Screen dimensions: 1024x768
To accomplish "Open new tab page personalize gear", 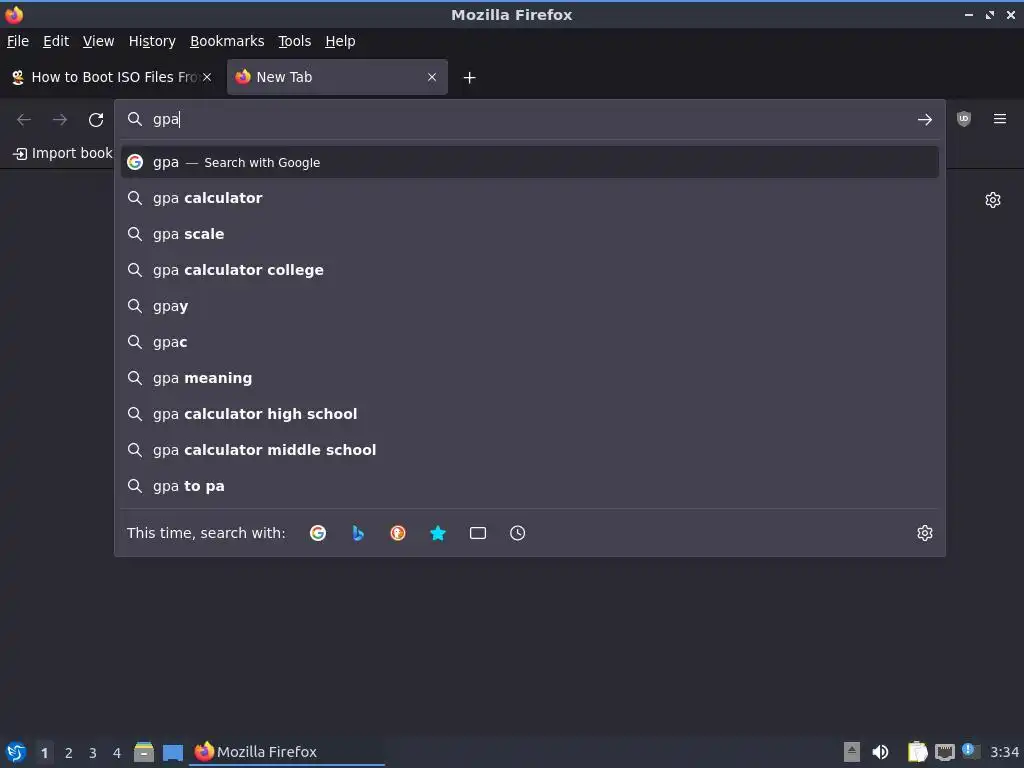I will (x=993, y=200).
